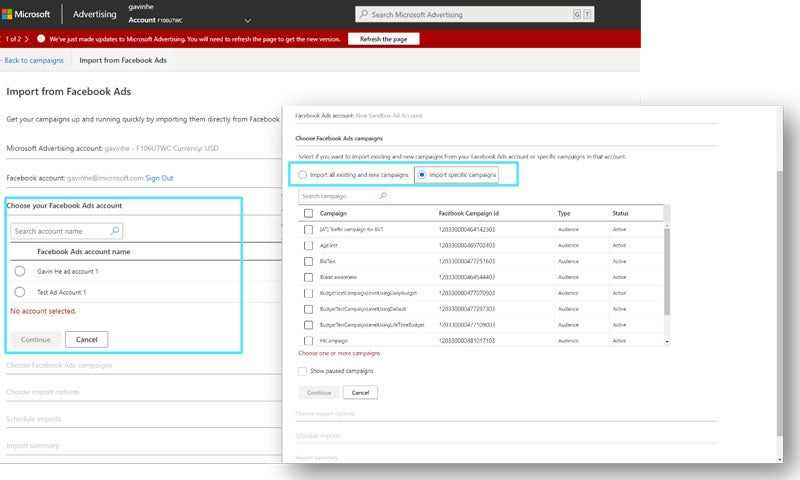Click the Facebook Campaign Id column header
Screen dimensions: 800x480
468,213
